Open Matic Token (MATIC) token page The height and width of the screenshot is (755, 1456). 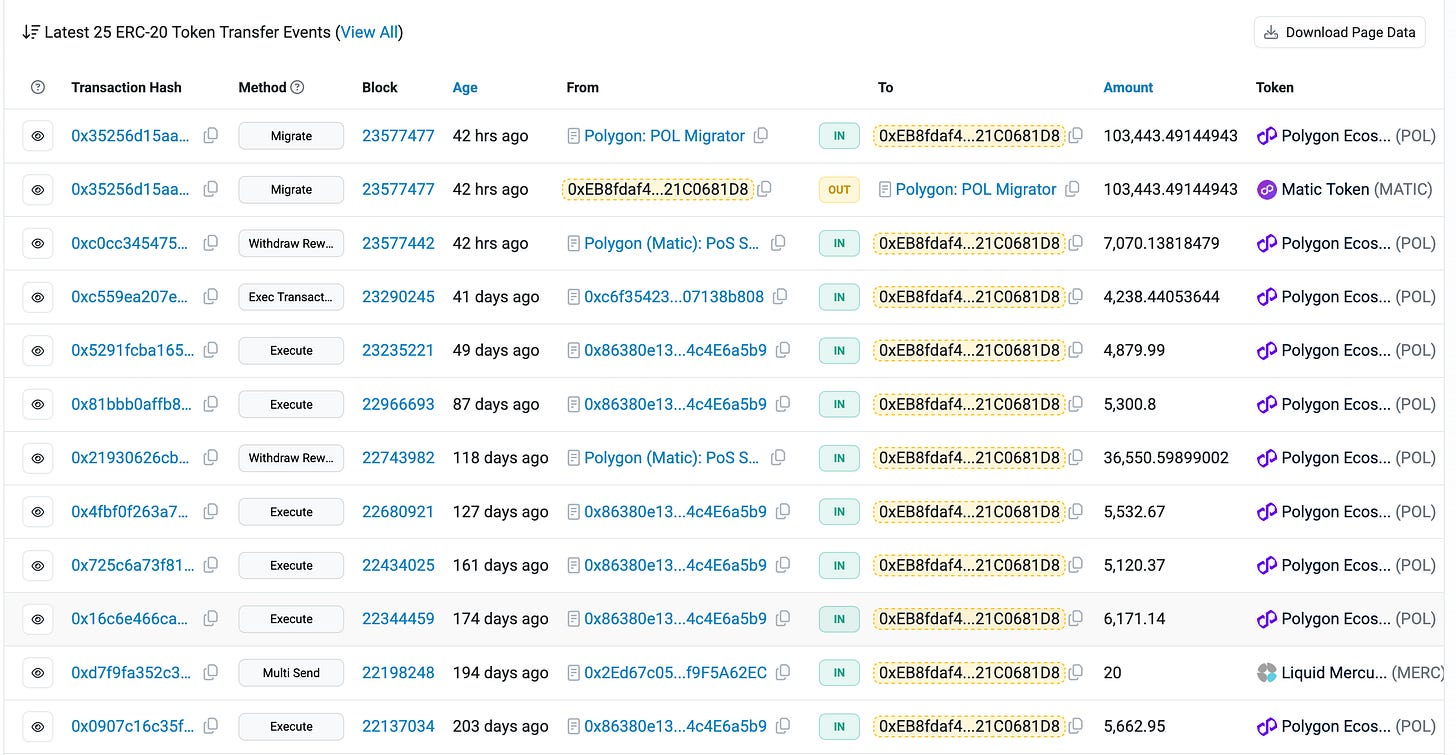[x=1358, y=189]
